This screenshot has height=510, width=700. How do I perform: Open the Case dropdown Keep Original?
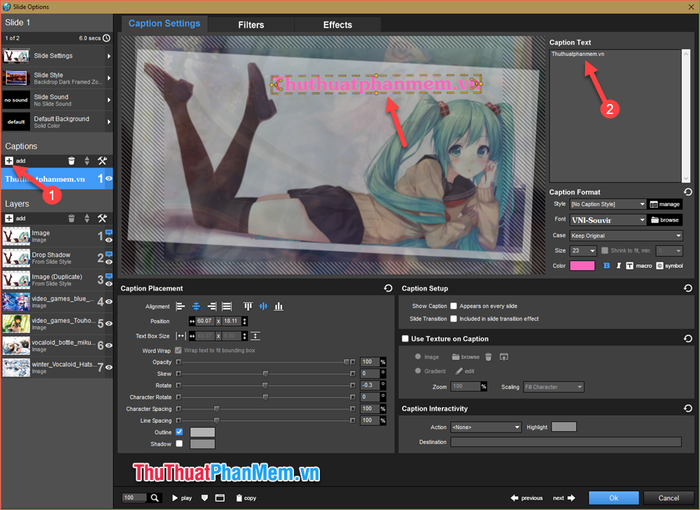[x=626, y=235]
